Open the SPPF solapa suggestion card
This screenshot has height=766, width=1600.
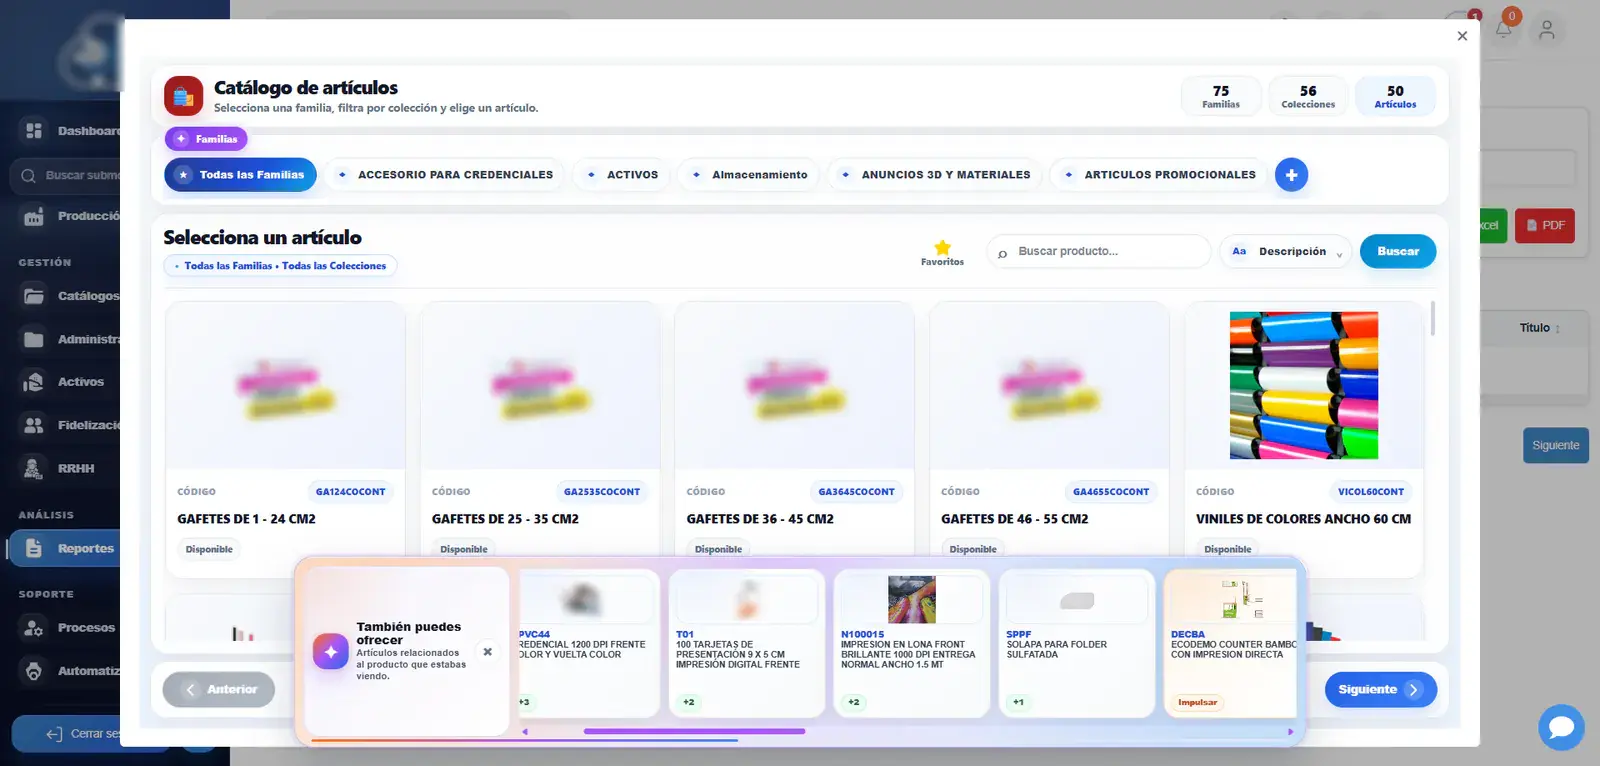(x=1076, y=643)
